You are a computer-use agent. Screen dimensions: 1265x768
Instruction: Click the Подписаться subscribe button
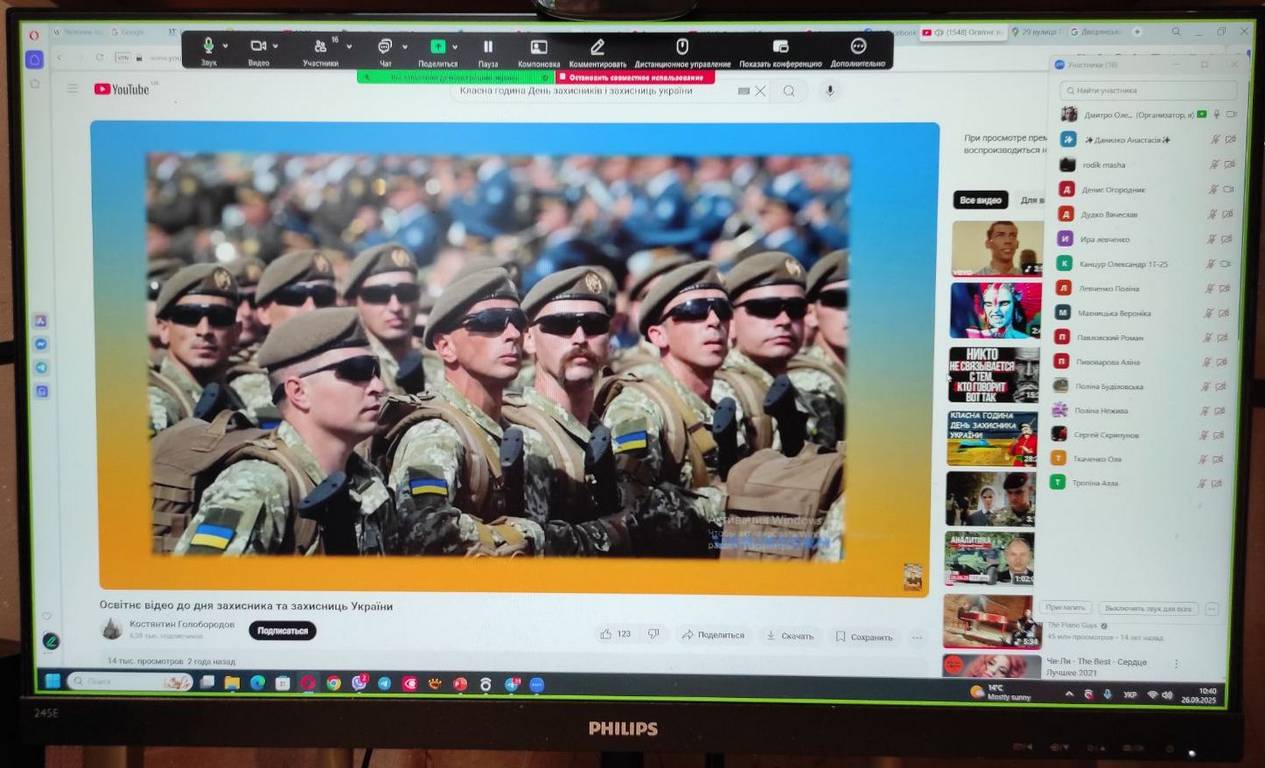(x=282, y=631)
